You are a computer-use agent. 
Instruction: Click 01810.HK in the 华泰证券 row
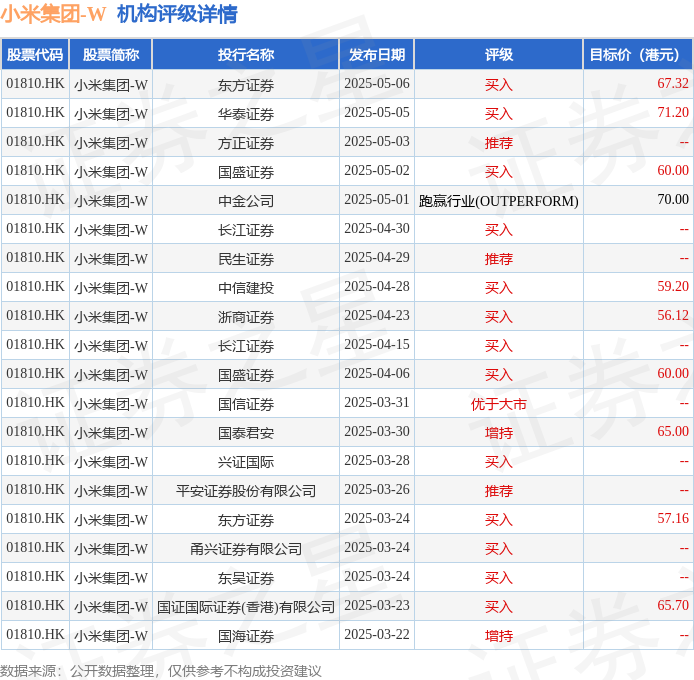pos(35,112)
